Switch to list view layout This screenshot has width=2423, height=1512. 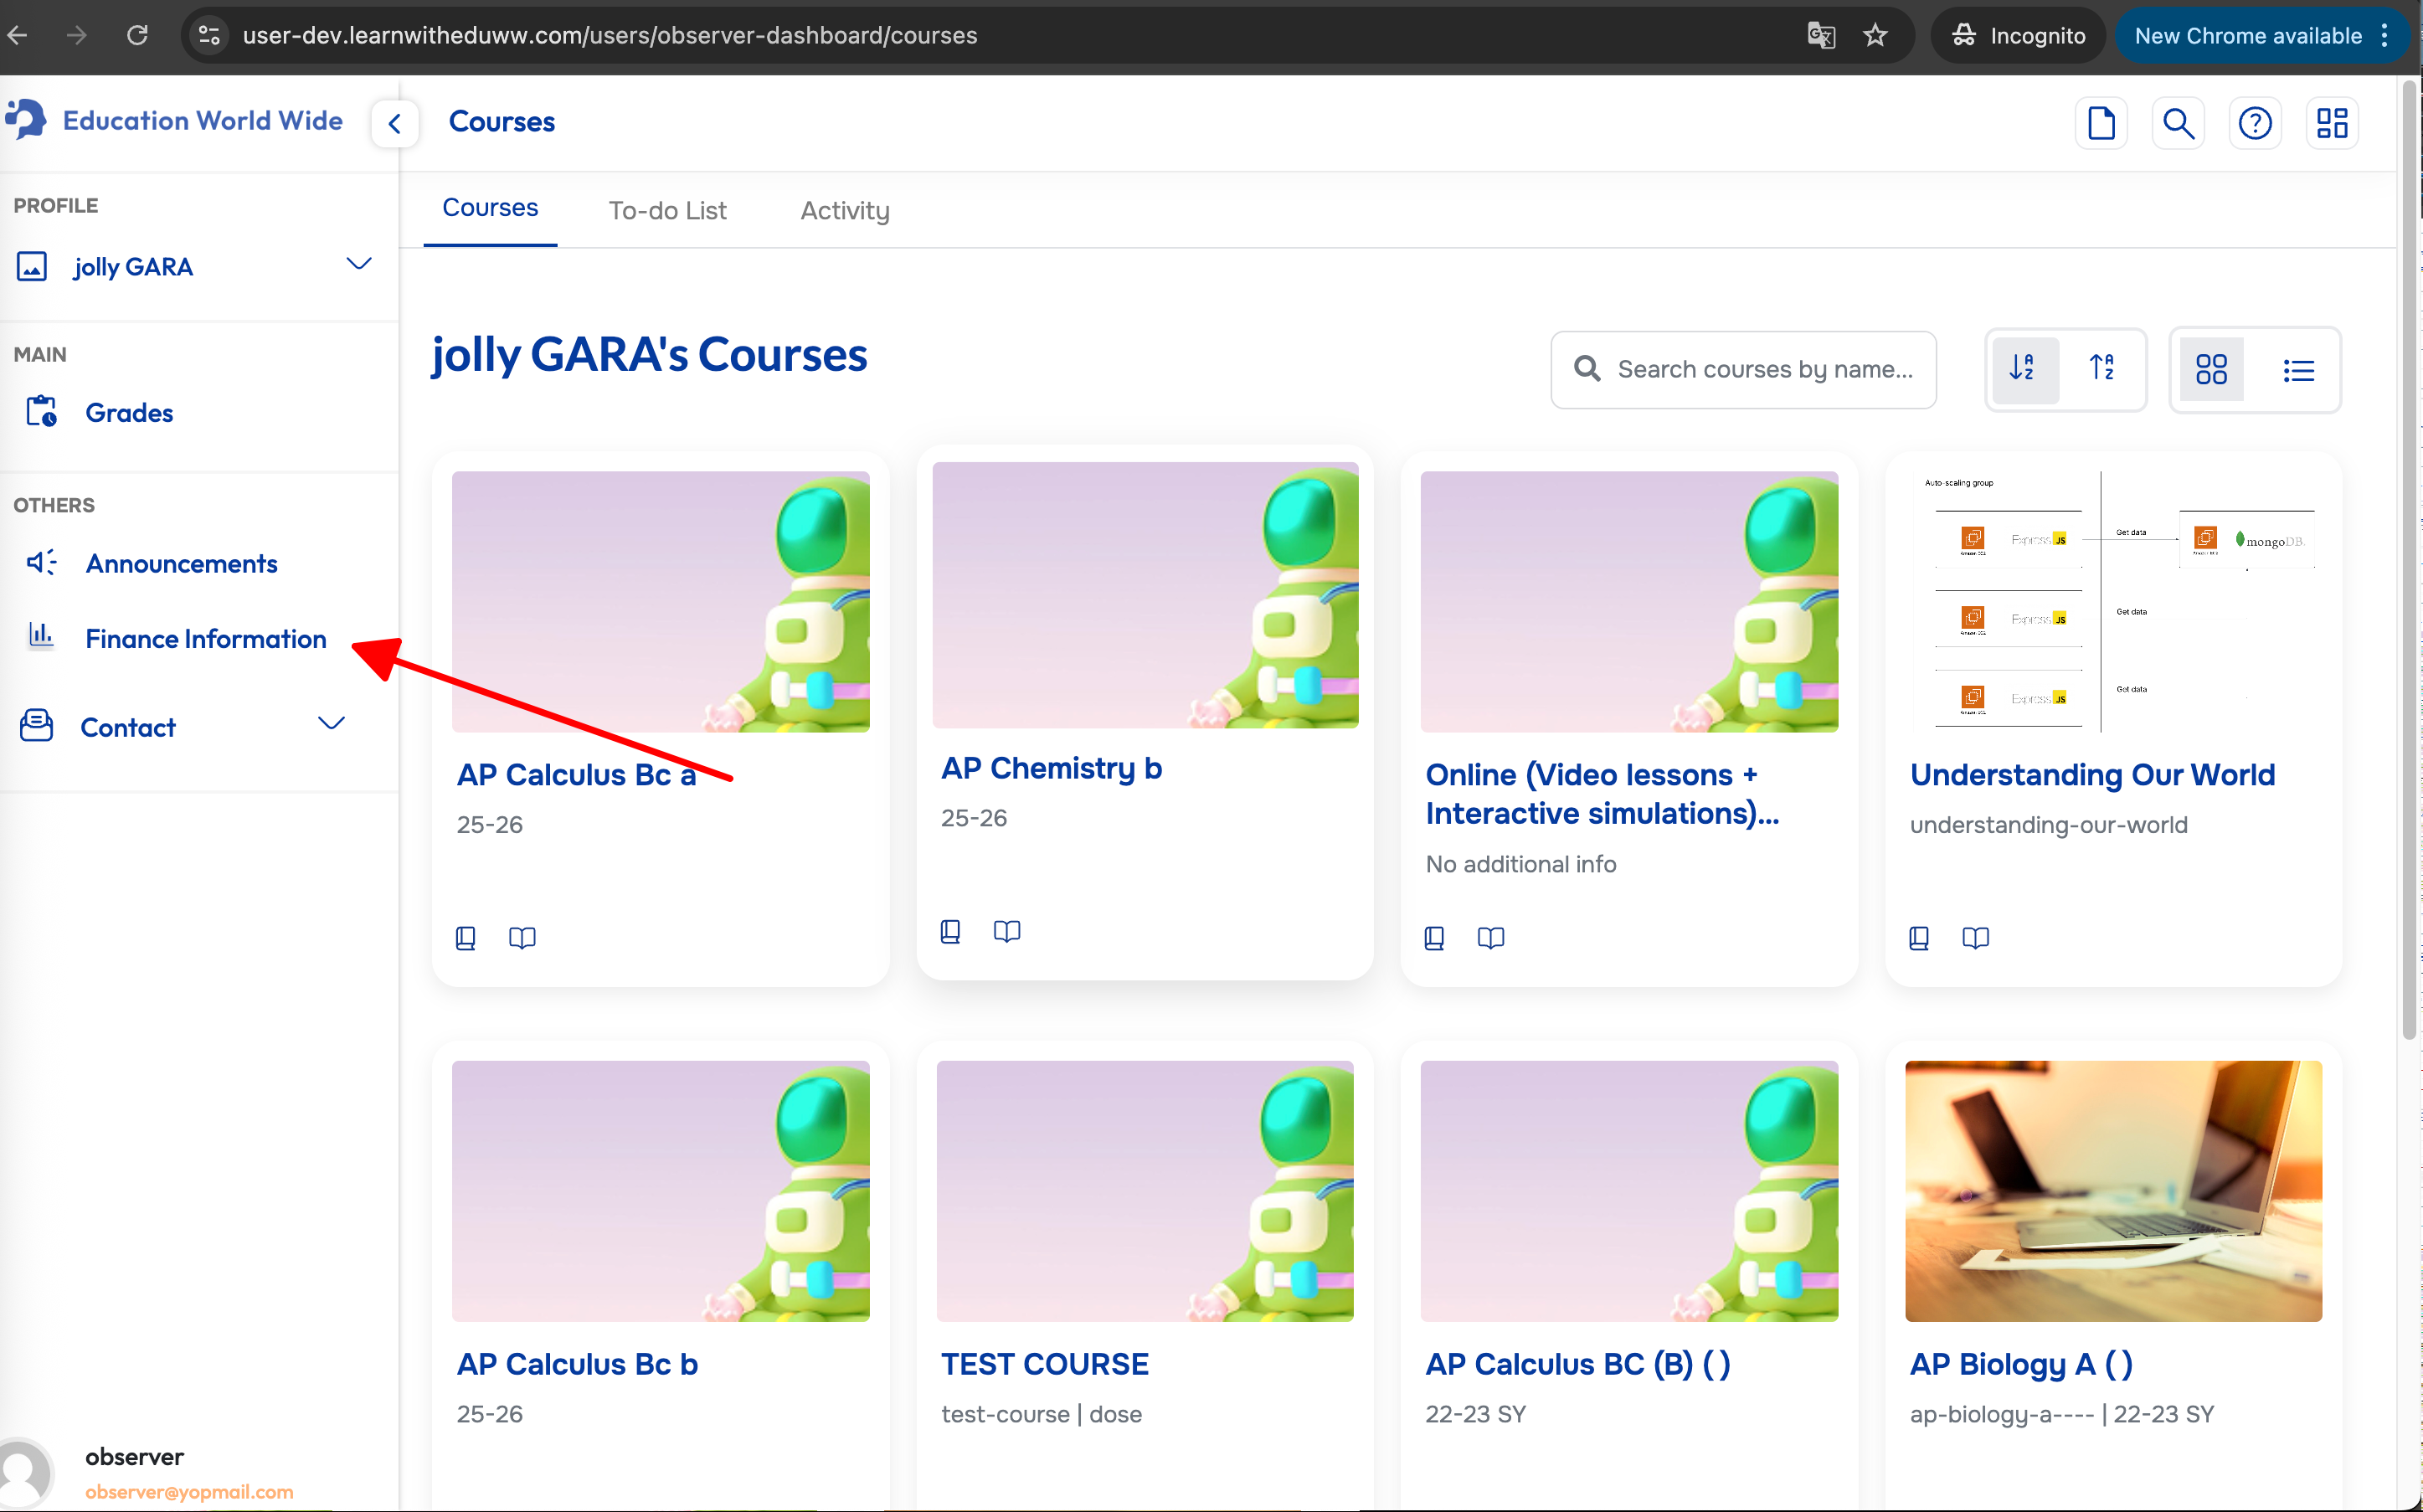(2298, 371)
